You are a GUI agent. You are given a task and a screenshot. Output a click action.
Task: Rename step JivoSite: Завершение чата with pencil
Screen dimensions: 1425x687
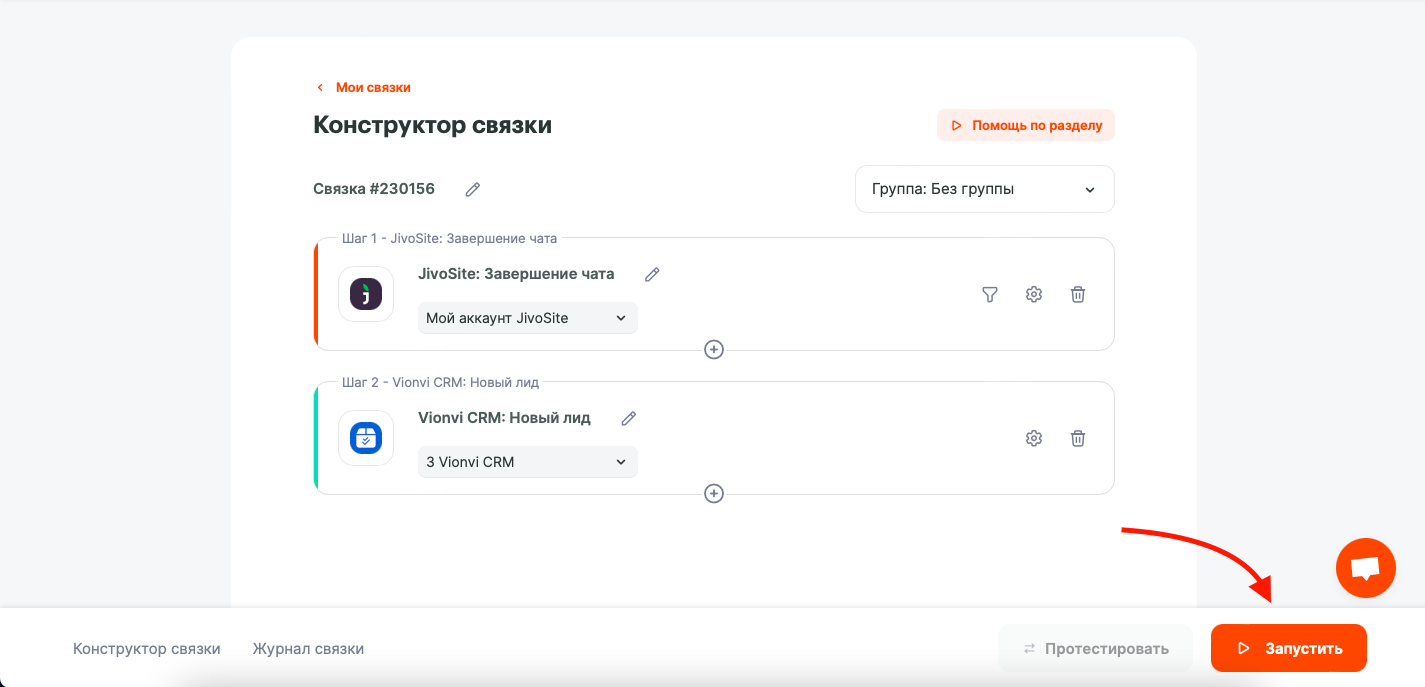coord(652,274)
